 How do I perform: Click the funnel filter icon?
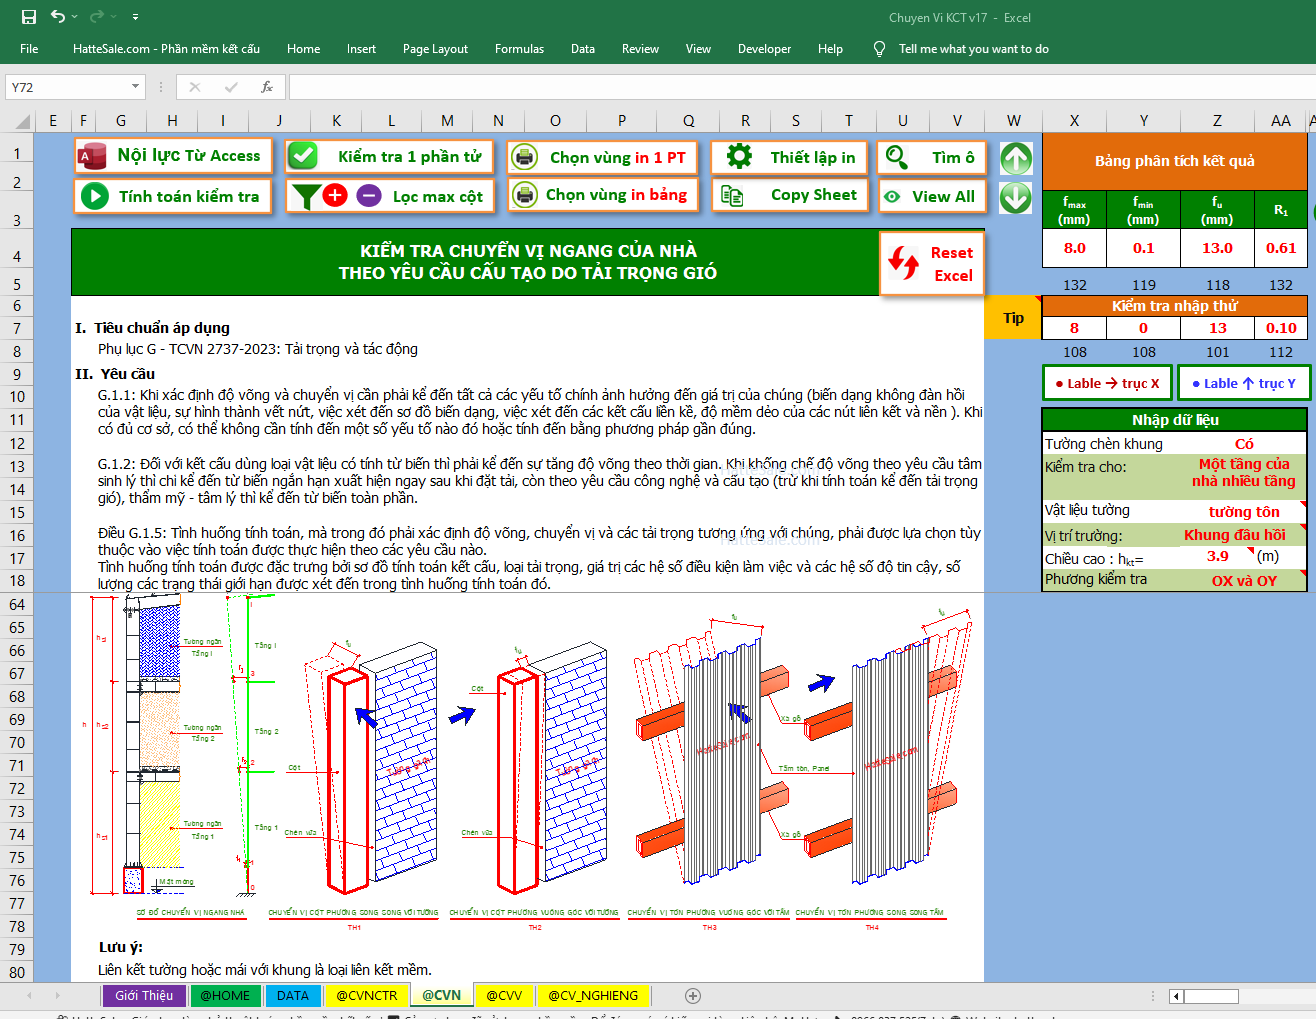point(306,196)
